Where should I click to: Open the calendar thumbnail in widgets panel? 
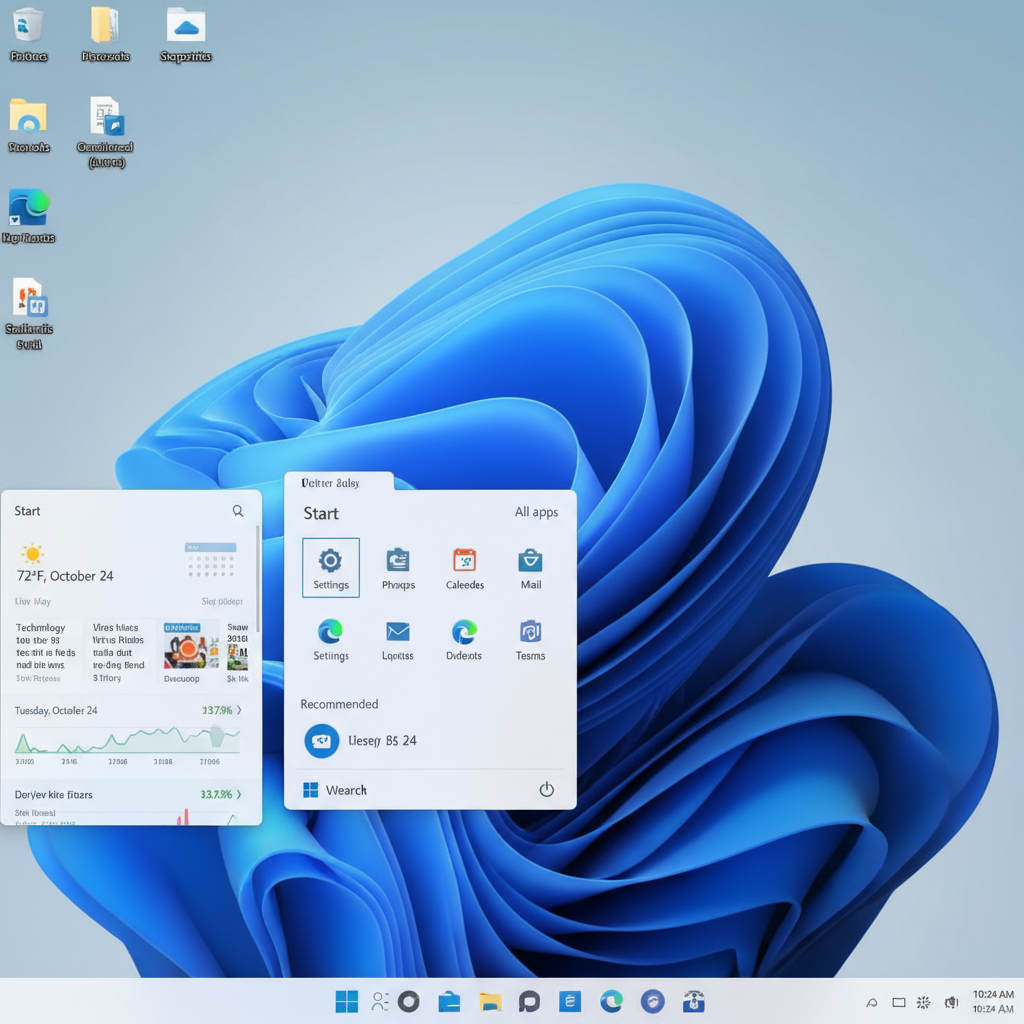click(x=210, y=560)
